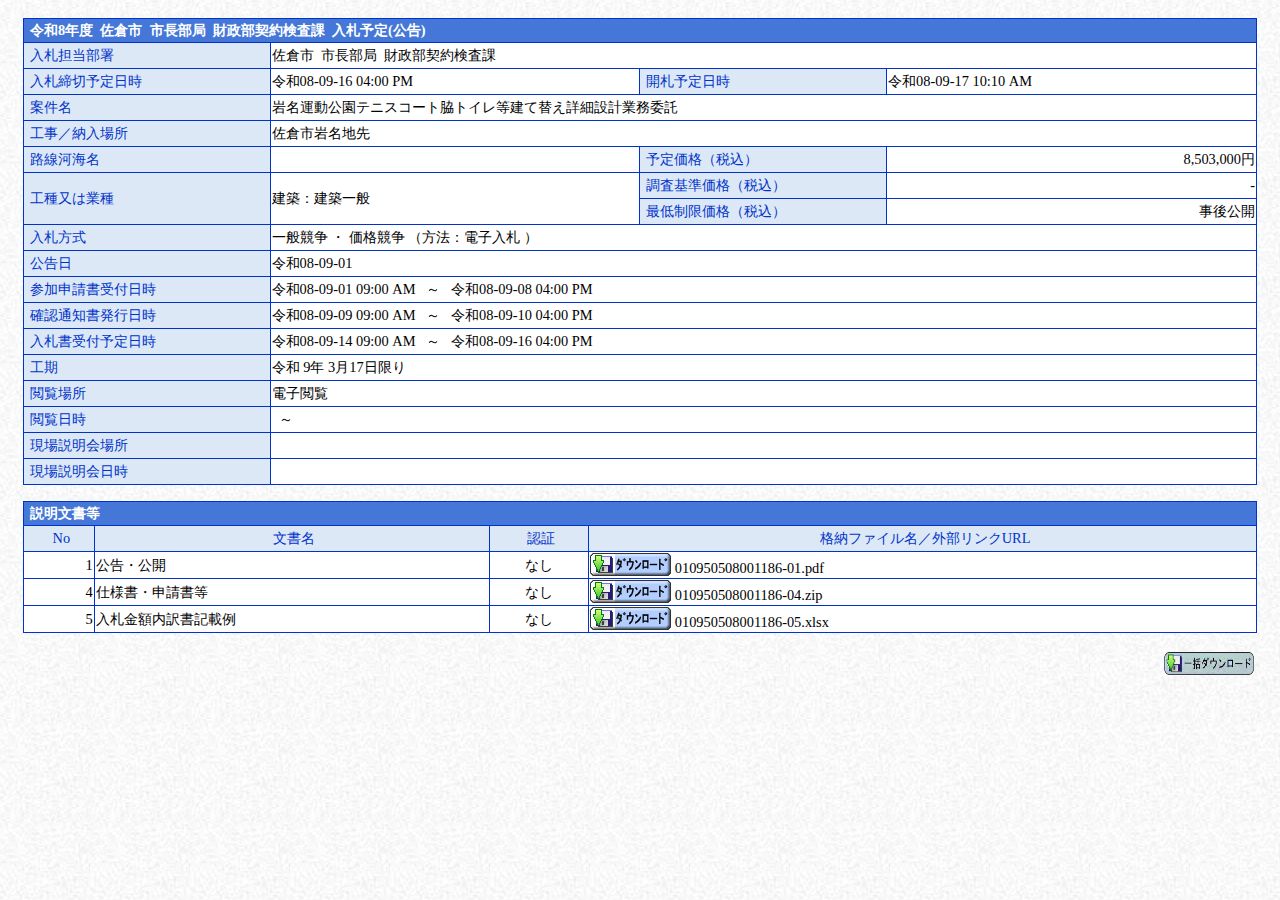
Task: Click the 仕様書・申請書等 document name
Action: point(152,592)
